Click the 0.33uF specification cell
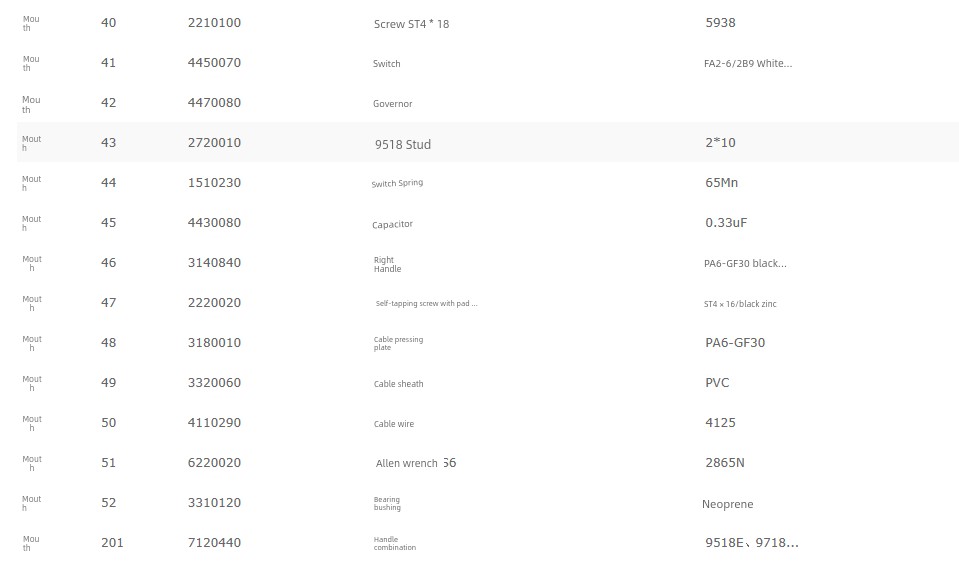This screenshot has height=576, width=959. (x=726, y=223)
